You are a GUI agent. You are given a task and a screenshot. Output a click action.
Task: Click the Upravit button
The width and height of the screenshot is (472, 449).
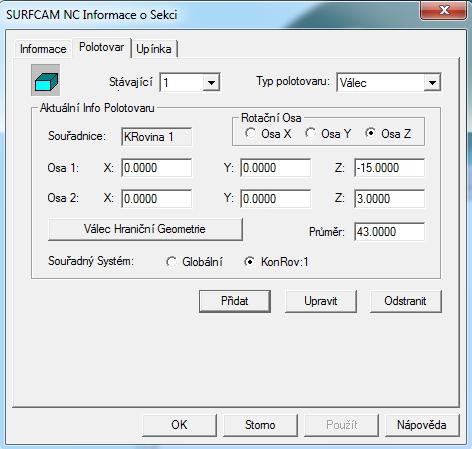tap(321, 301)
